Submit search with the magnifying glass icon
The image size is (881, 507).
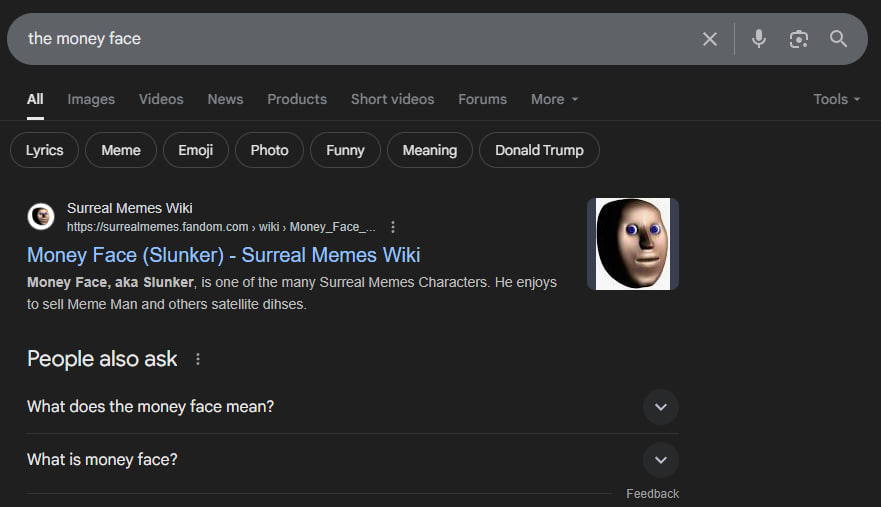pos(838,39)
